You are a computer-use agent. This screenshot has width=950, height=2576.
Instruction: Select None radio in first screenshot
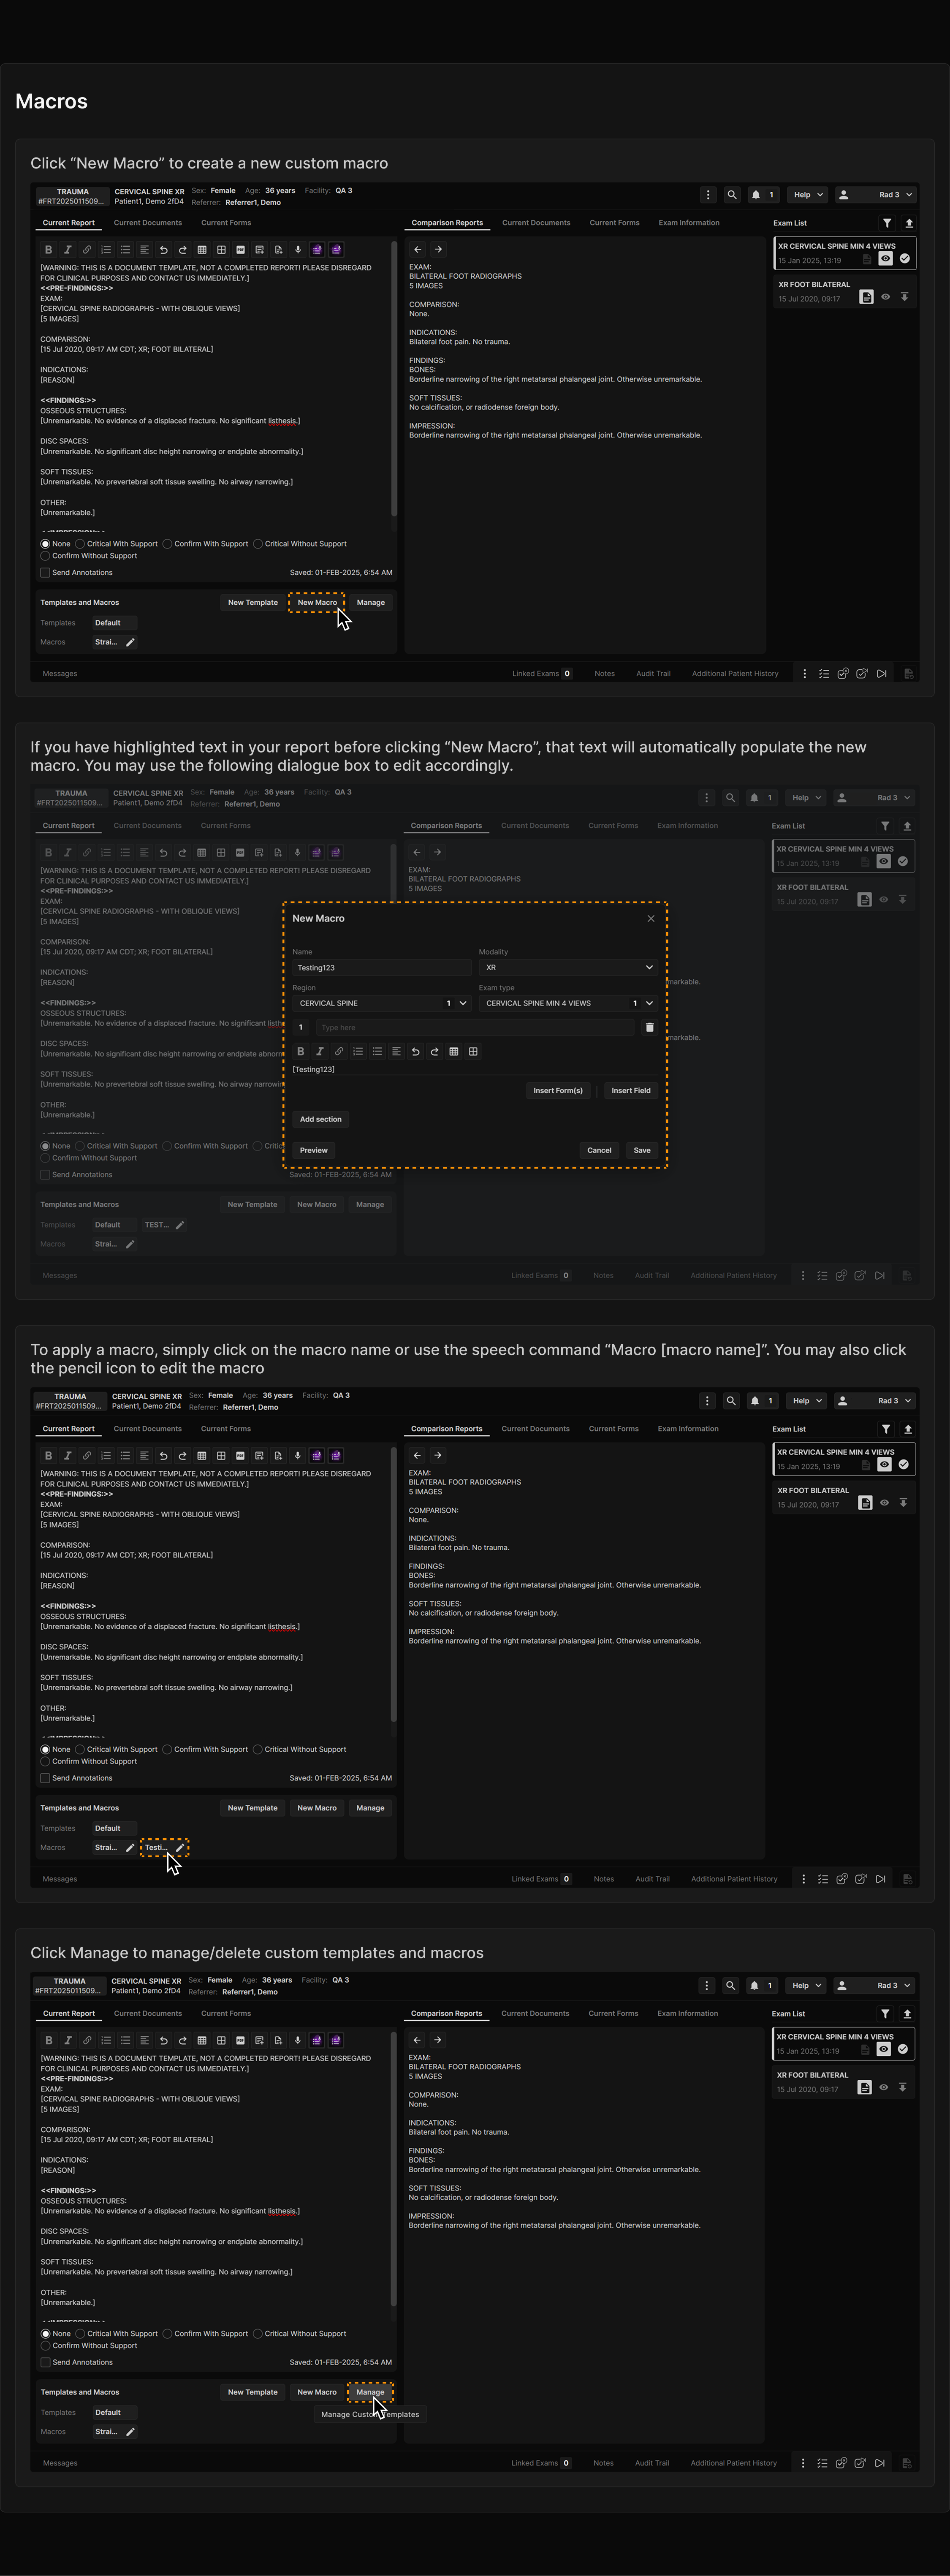pos(45,544)
